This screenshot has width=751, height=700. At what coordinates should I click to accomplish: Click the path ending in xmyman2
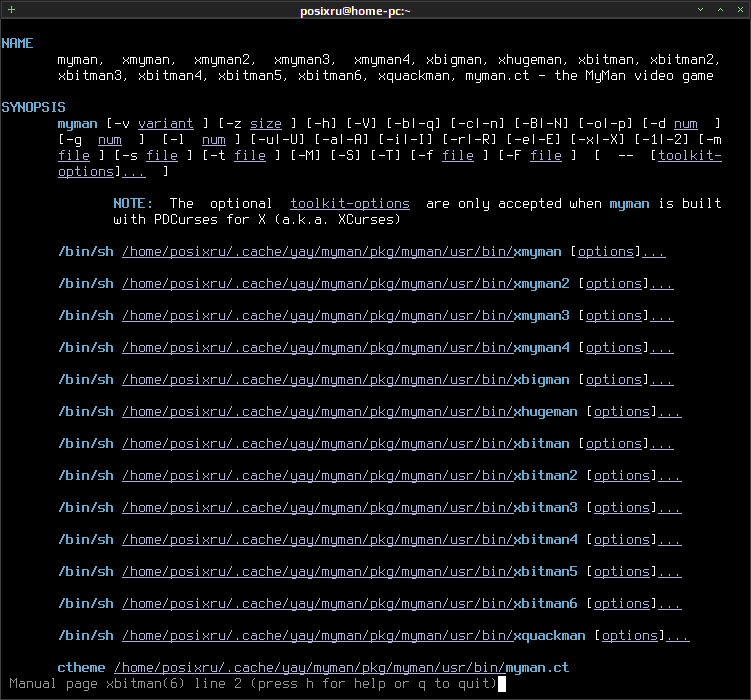click(x=345, y=284)
